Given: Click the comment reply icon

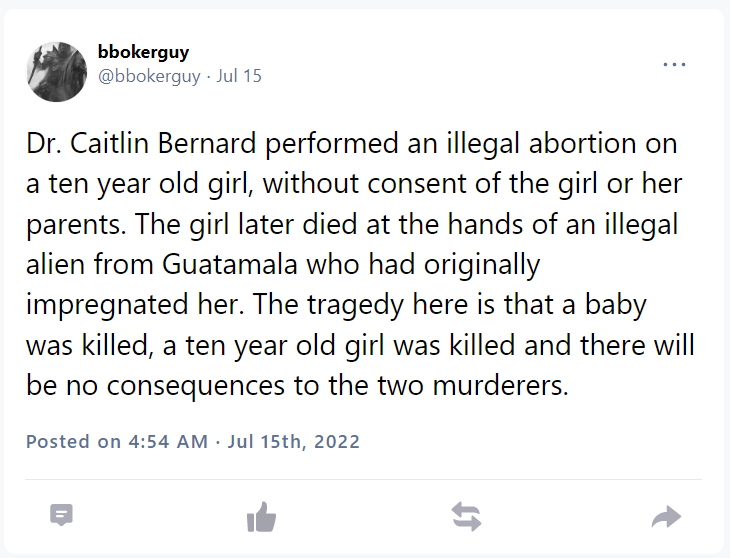Looking at the screenshot, I should (62, 516).
